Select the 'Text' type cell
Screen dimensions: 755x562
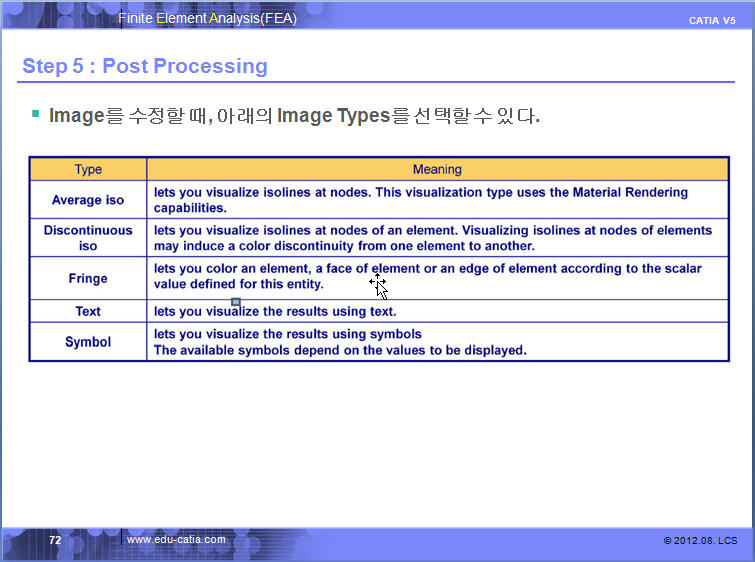click(x=88, y=312)
